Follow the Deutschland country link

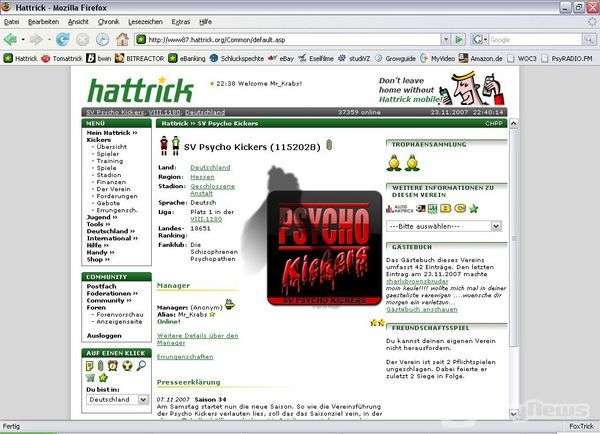coord(210,168)
